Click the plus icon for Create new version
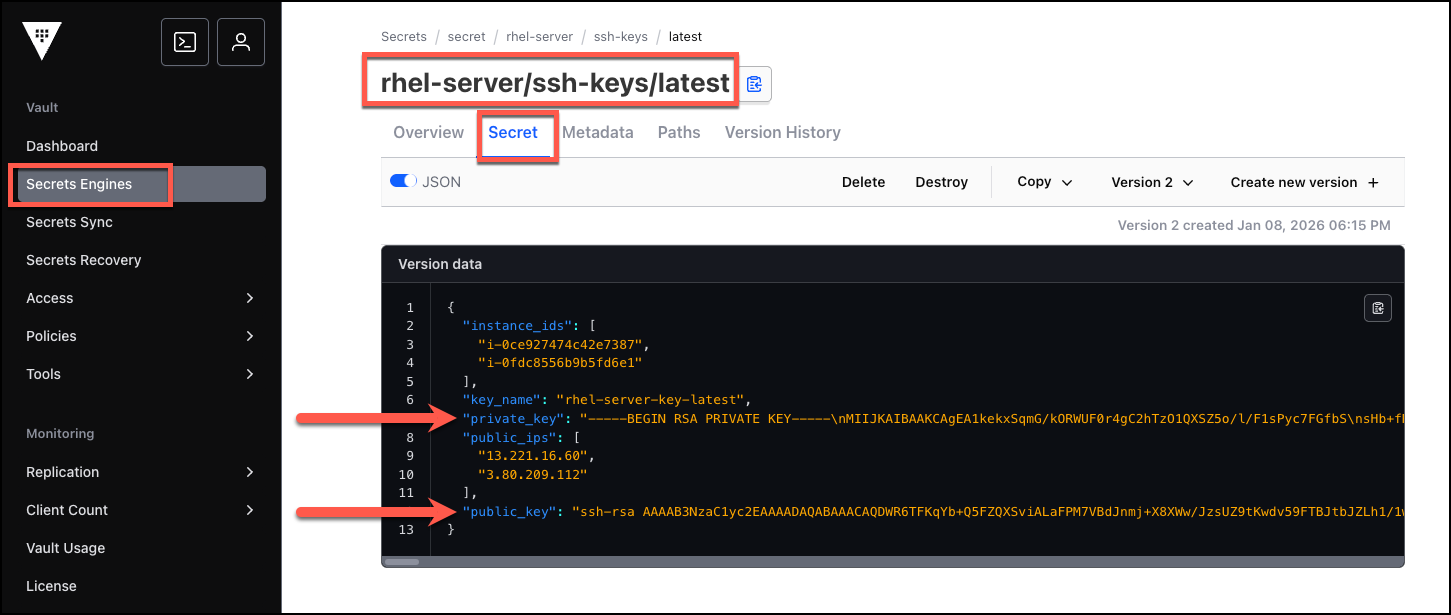This screenshot has width=1451, height=615. [x=1373, y=183]
